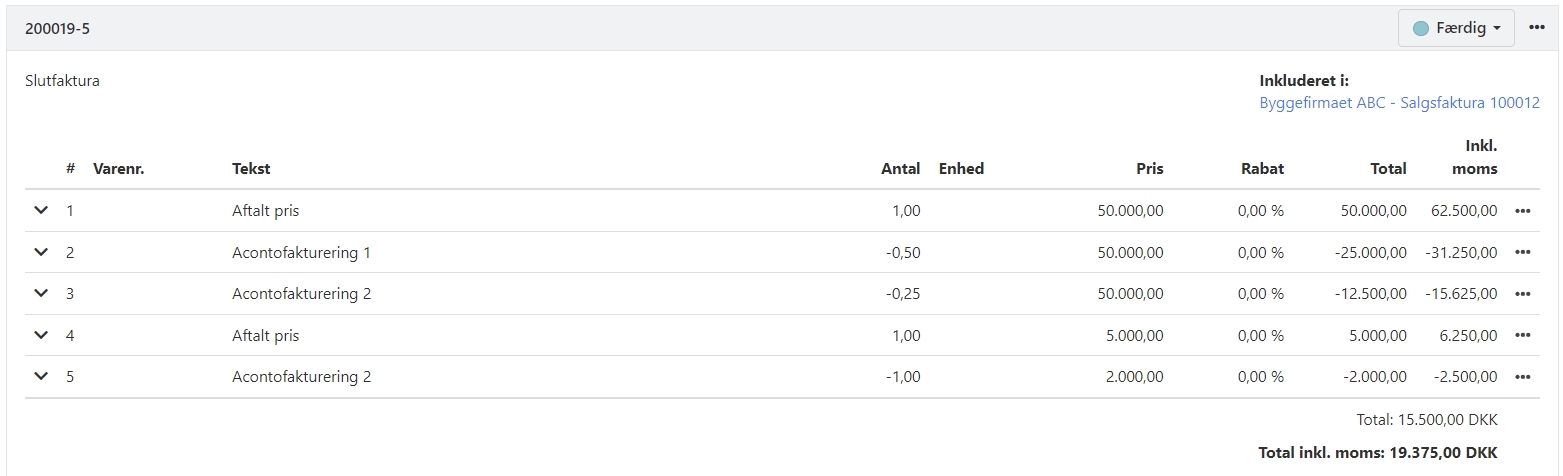Click the 200019-5 header title

tap(58, 29)
